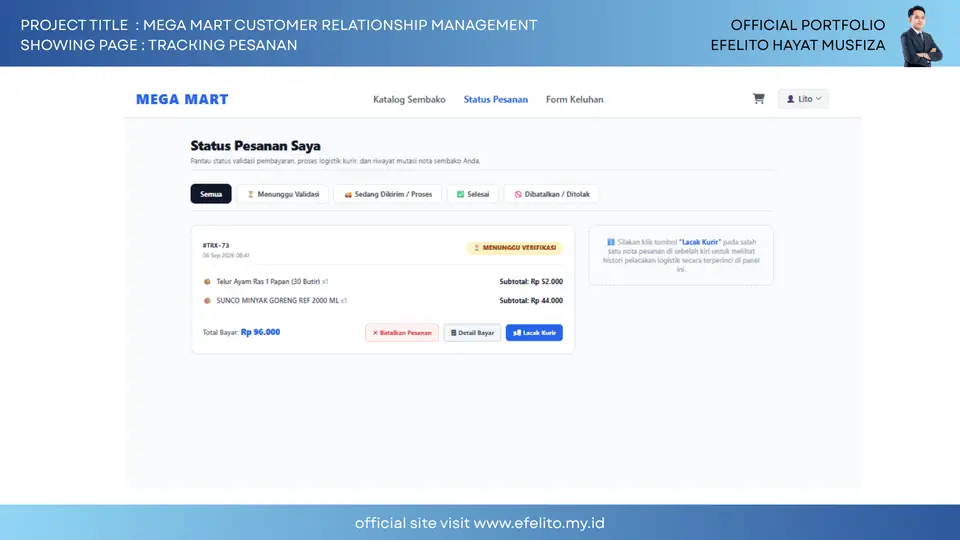Open Detail Bayar for order
This screenshot has width=960, height=540.
click(x=472, y=332)
